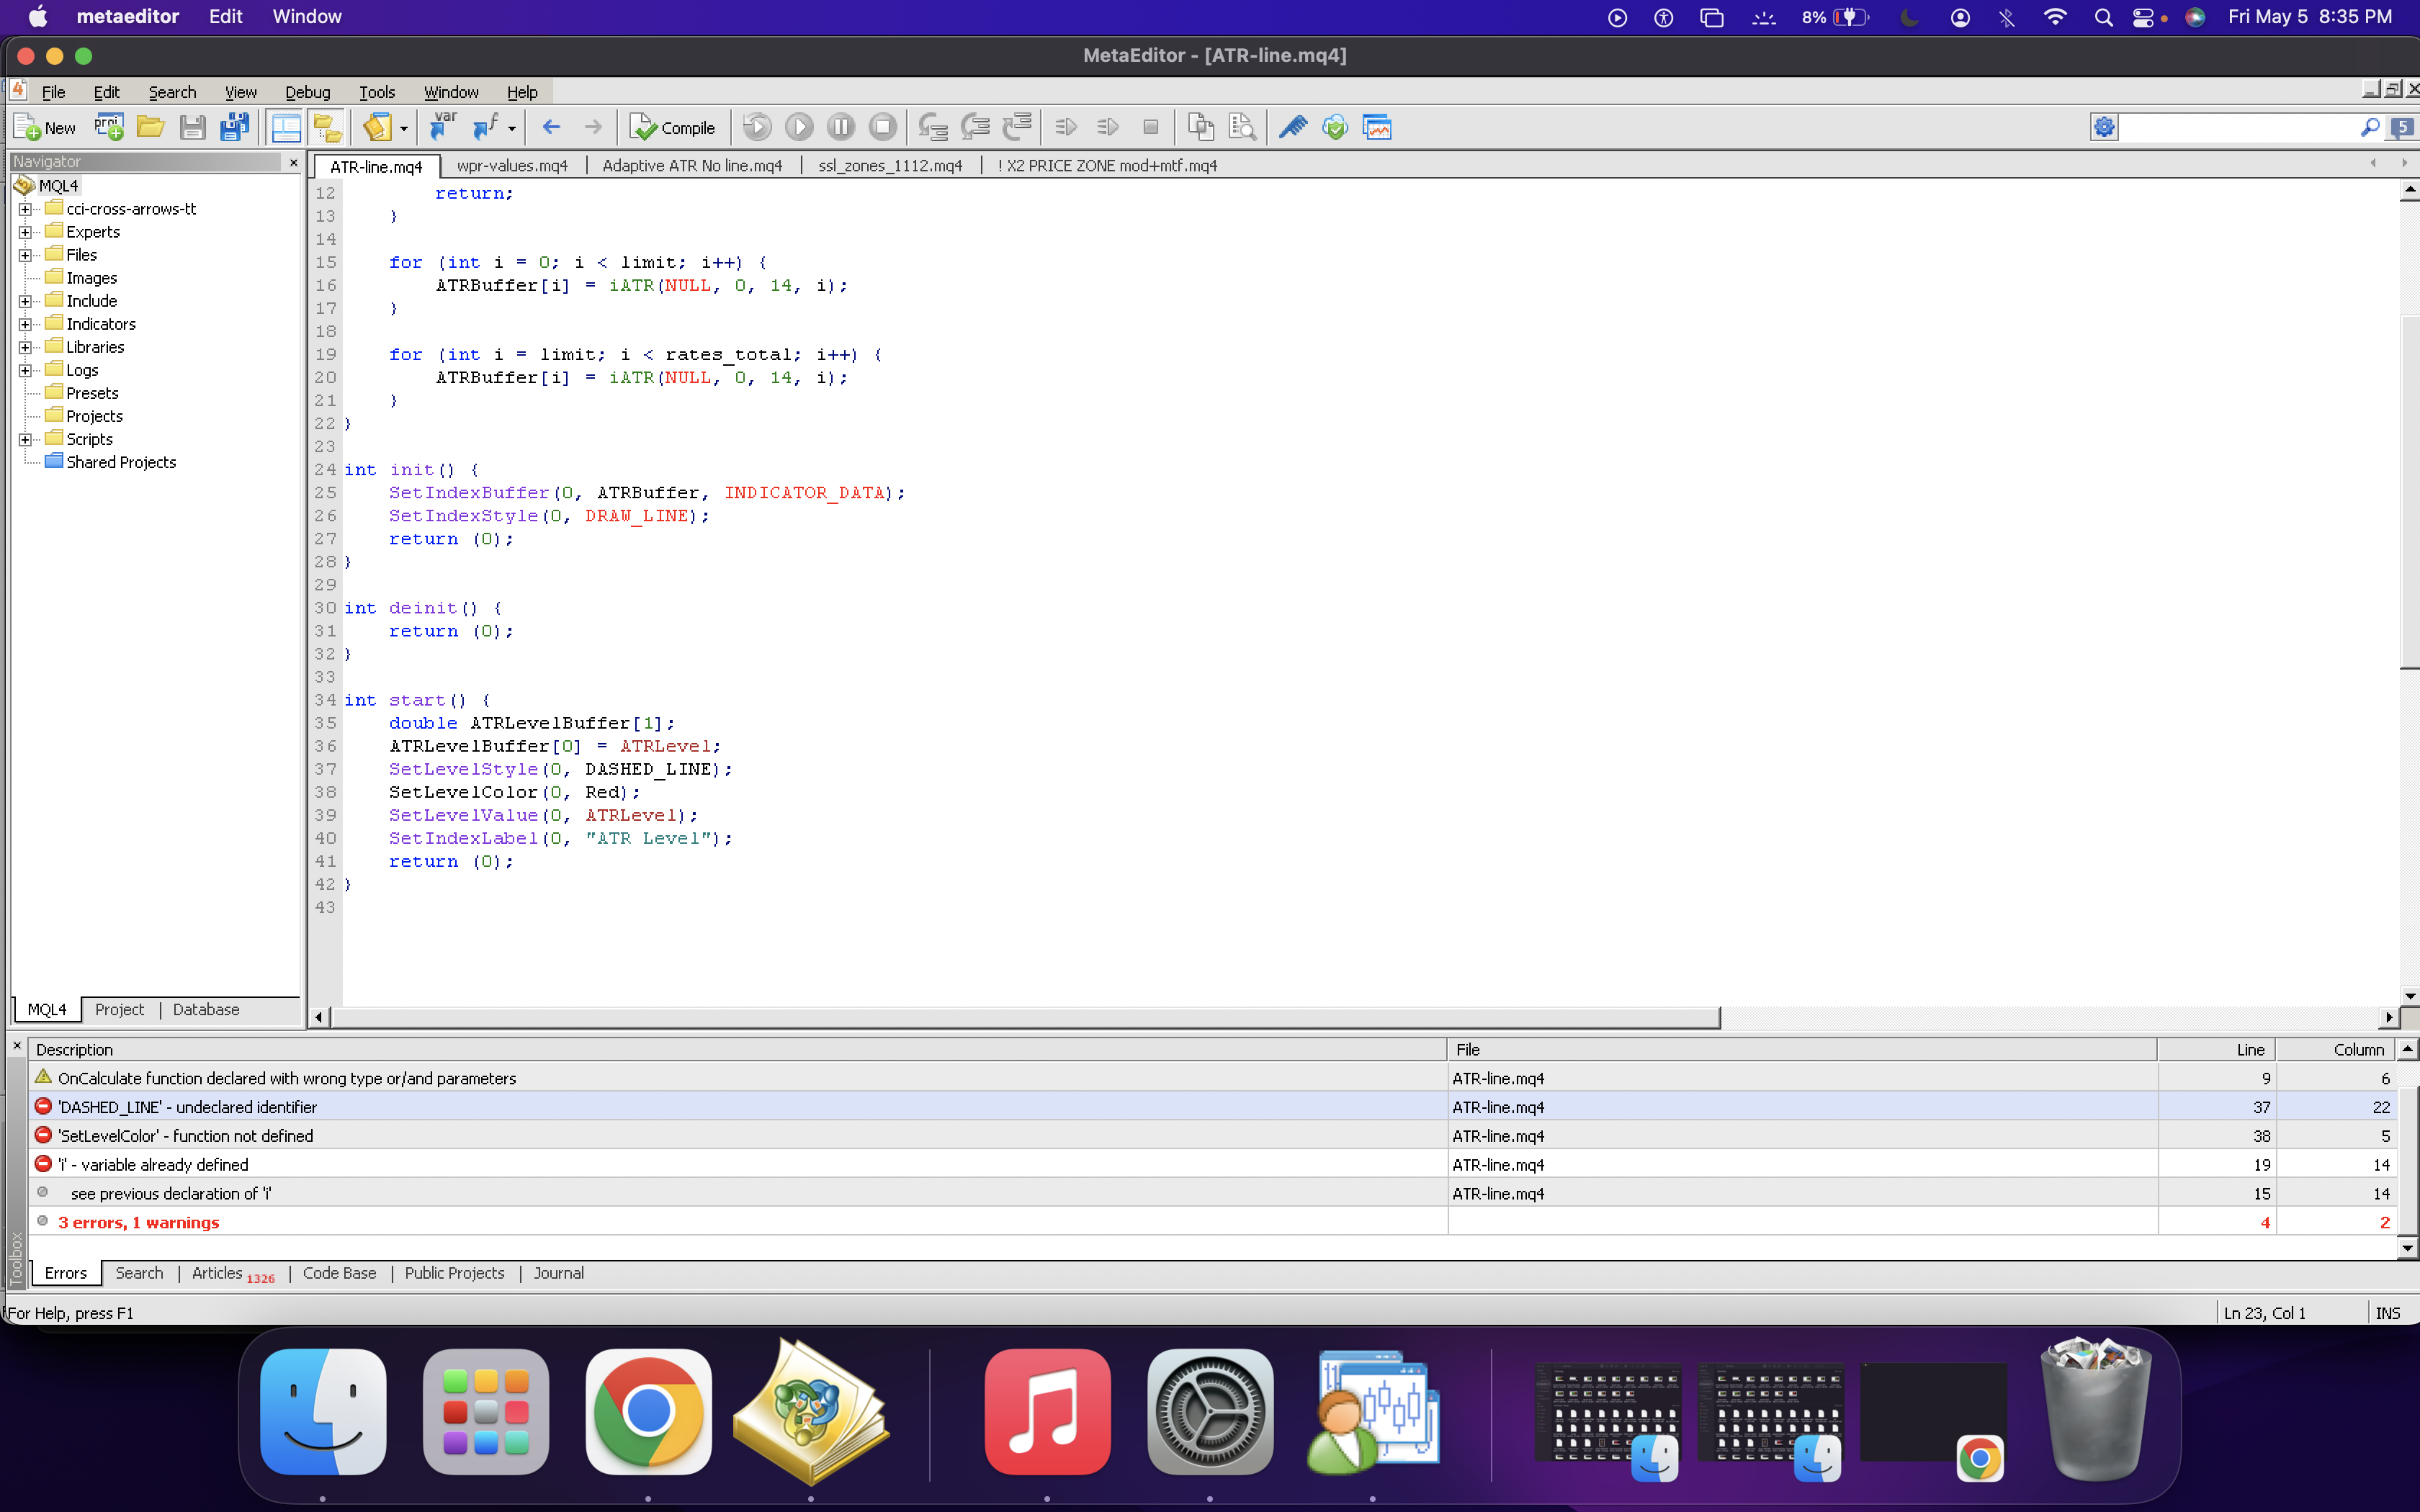Select the 'DASHED_LINE' undeclared identifier error row
This screenshot has width=2420, height=1512.
point(187,1107)
